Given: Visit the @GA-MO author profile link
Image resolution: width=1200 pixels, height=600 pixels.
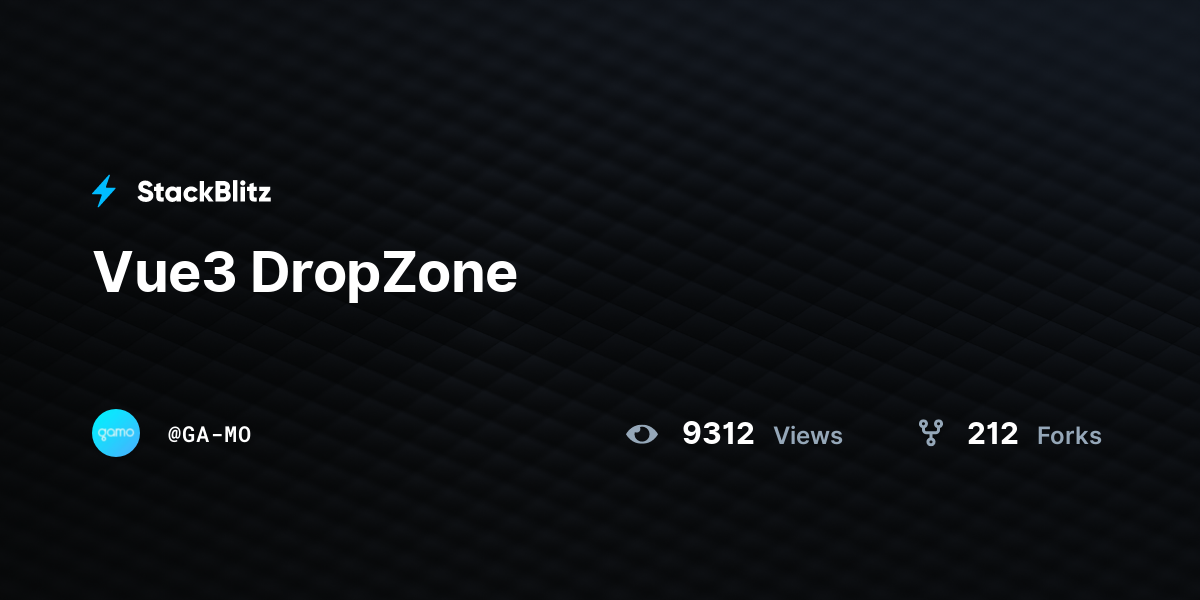Looking at the screenshot, I should tap(209, 435).
